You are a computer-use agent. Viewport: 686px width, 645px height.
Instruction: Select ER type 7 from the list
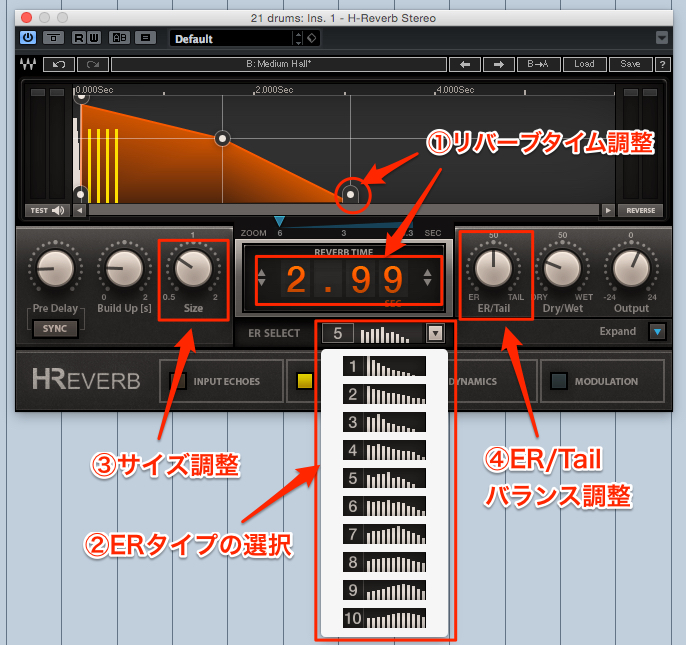[x=384, y=534]
